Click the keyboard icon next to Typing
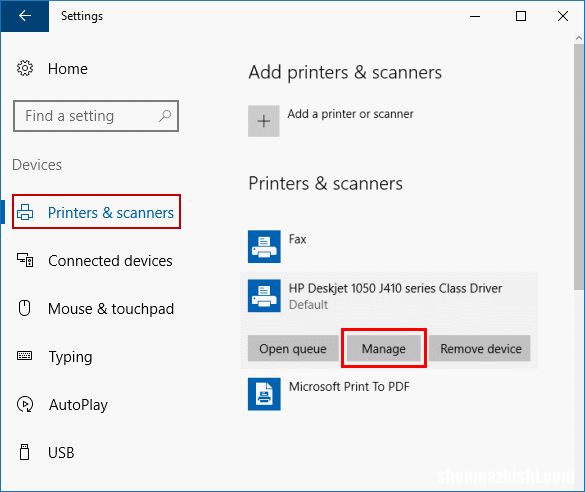Image resolution: width=585 pixels, height=492 pixels. tap(25, 355)
